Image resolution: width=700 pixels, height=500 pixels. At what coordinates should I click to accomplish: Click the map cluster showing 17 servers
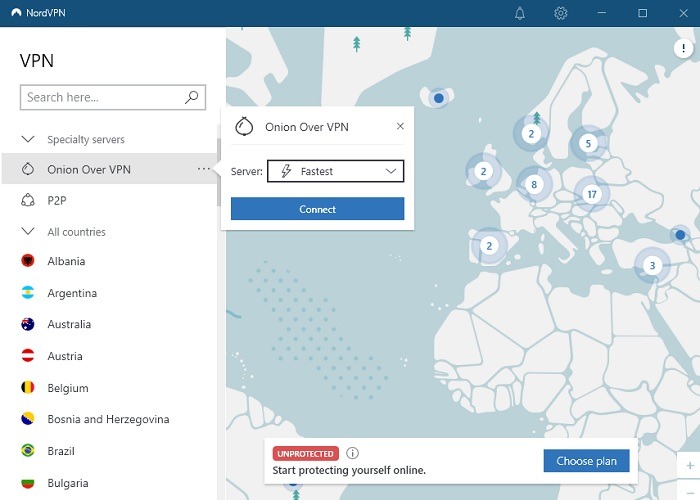[592, 193]
